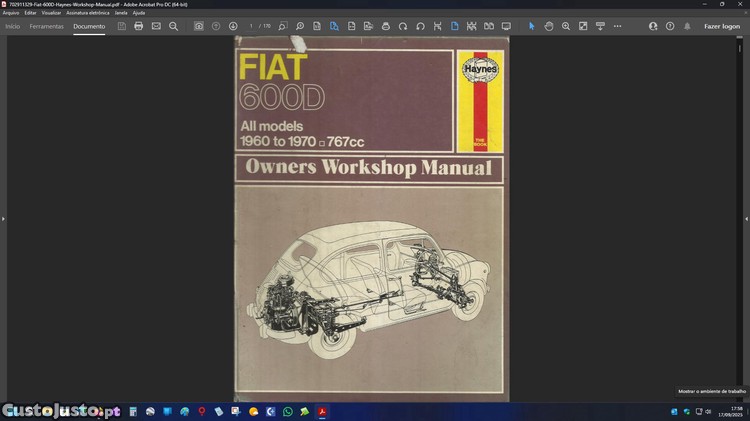The image size is (750, 421).
Task: Expand the left navigation pane arrow
Action: [3, 218]
